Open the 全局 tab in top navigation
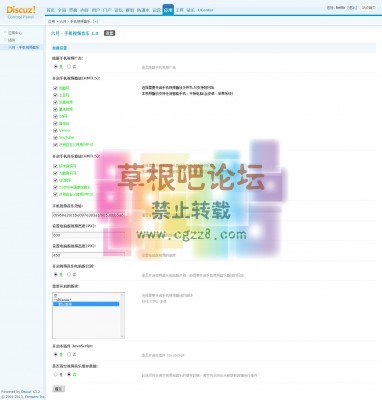 point(62,10)
